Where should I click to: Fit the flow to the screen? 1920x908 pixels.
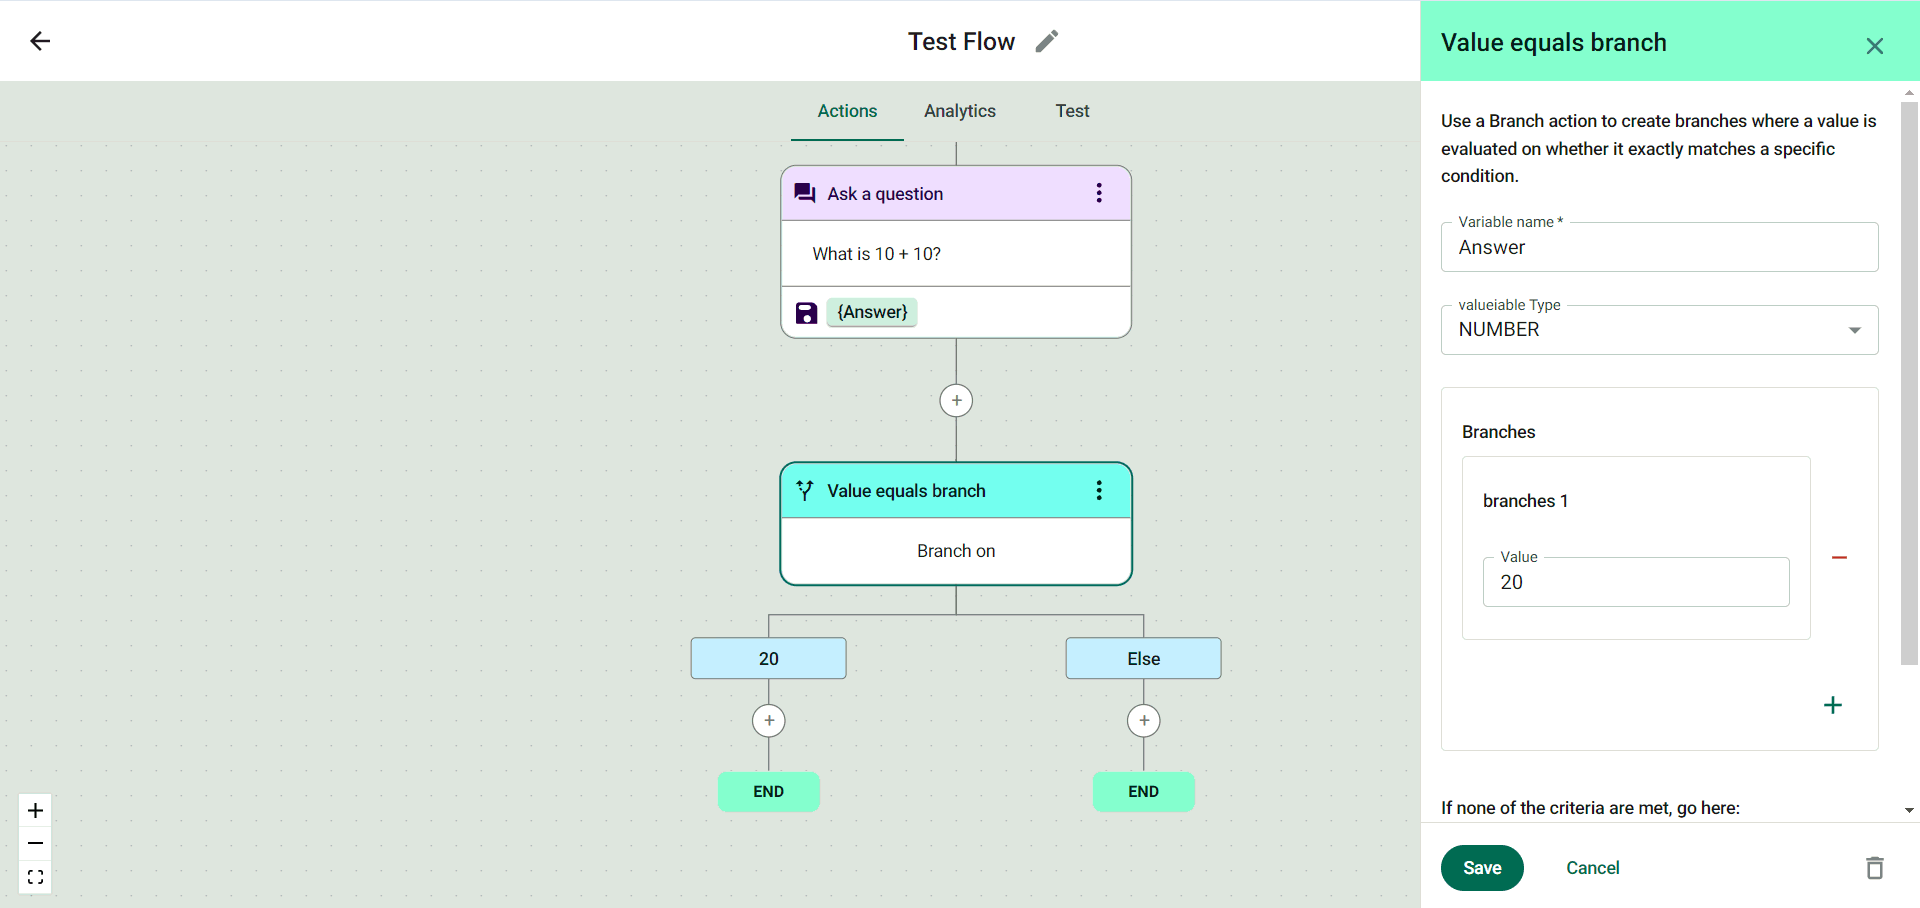35,877
